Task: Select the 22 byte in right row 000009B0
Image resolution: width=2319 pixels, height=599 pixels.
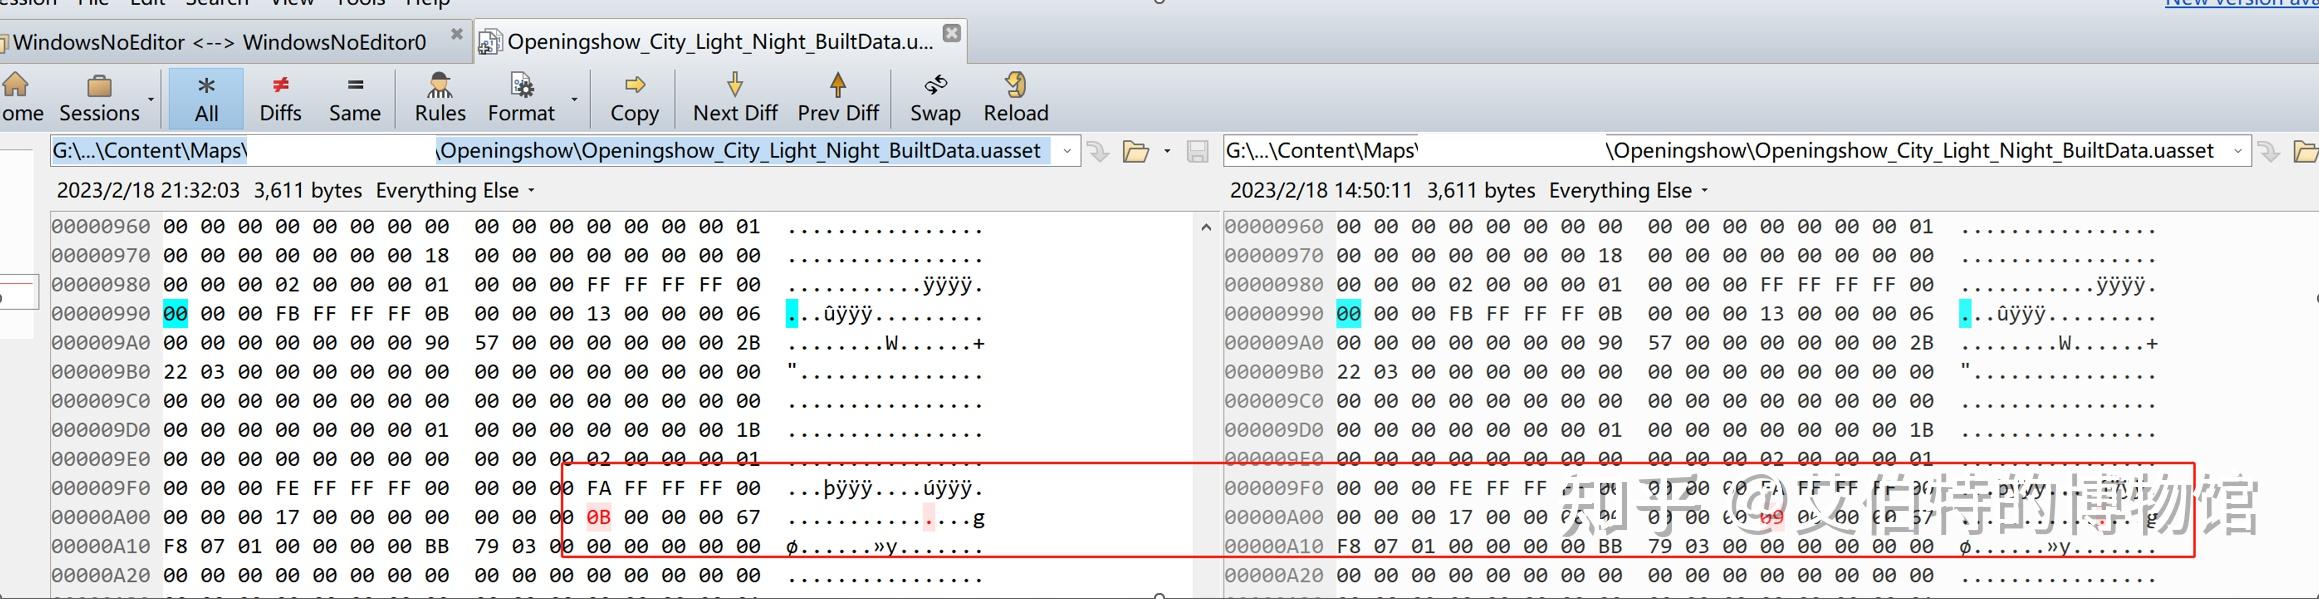Action: click(1348, 372)
